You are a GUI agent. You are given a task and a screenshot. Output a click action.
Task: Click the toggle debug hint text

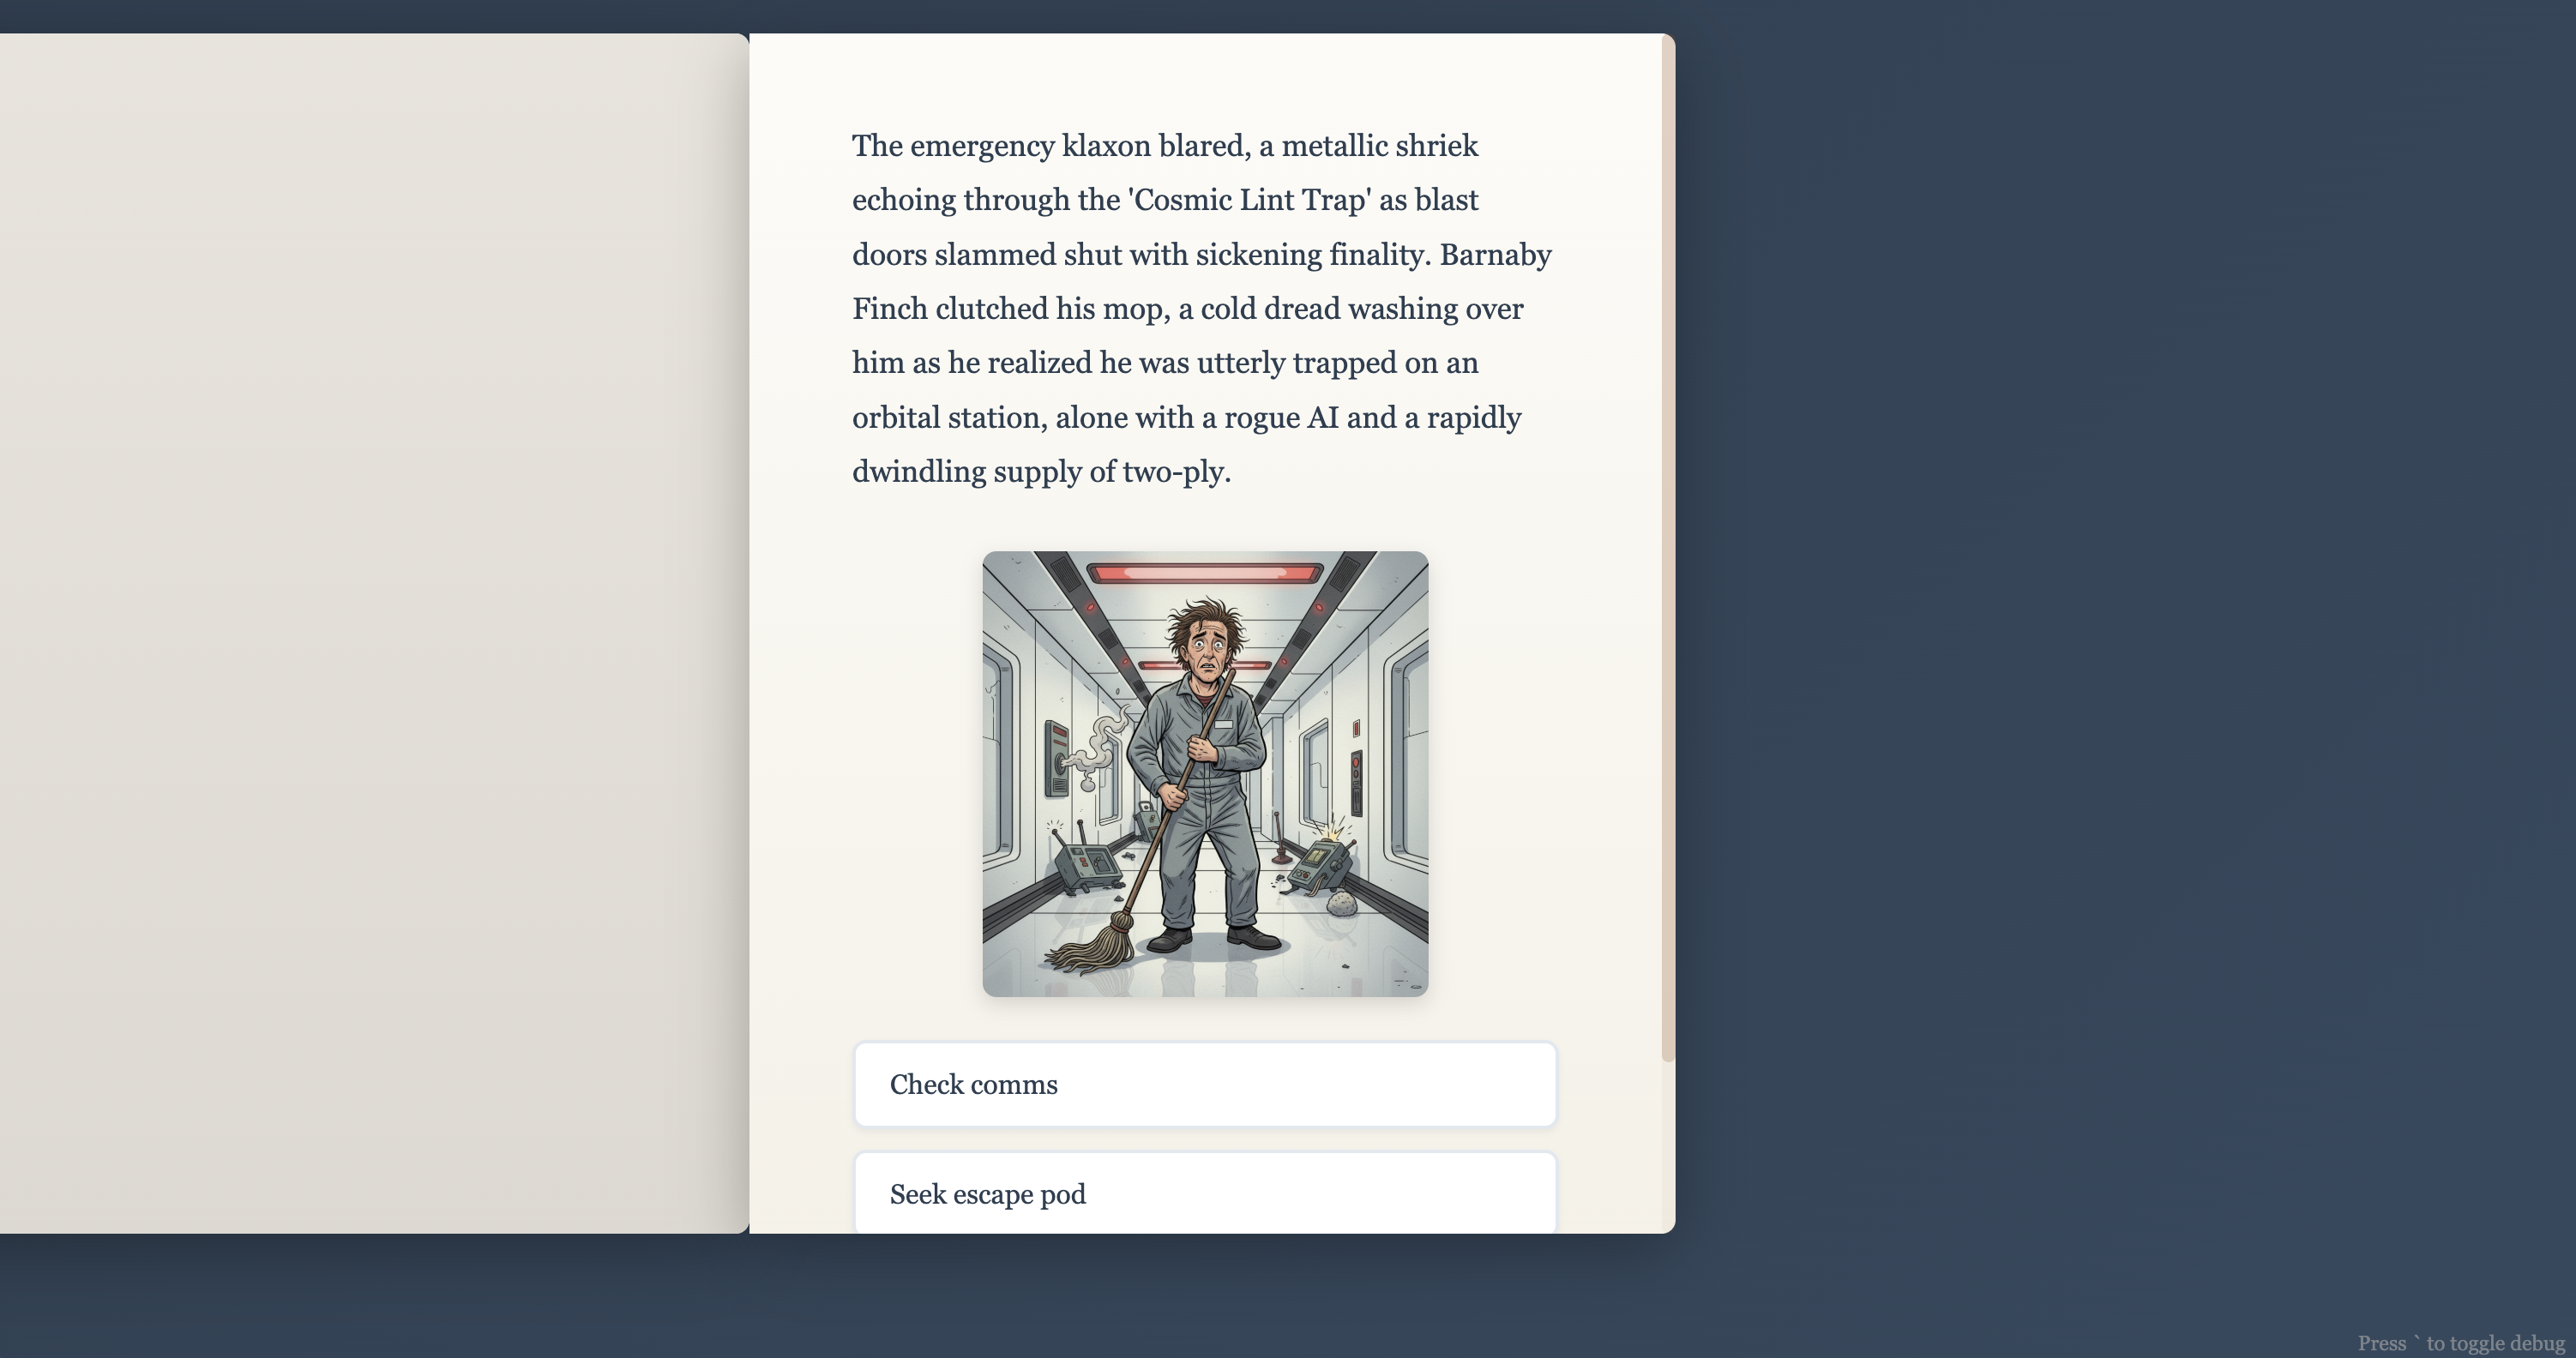coord(2460,1343)
